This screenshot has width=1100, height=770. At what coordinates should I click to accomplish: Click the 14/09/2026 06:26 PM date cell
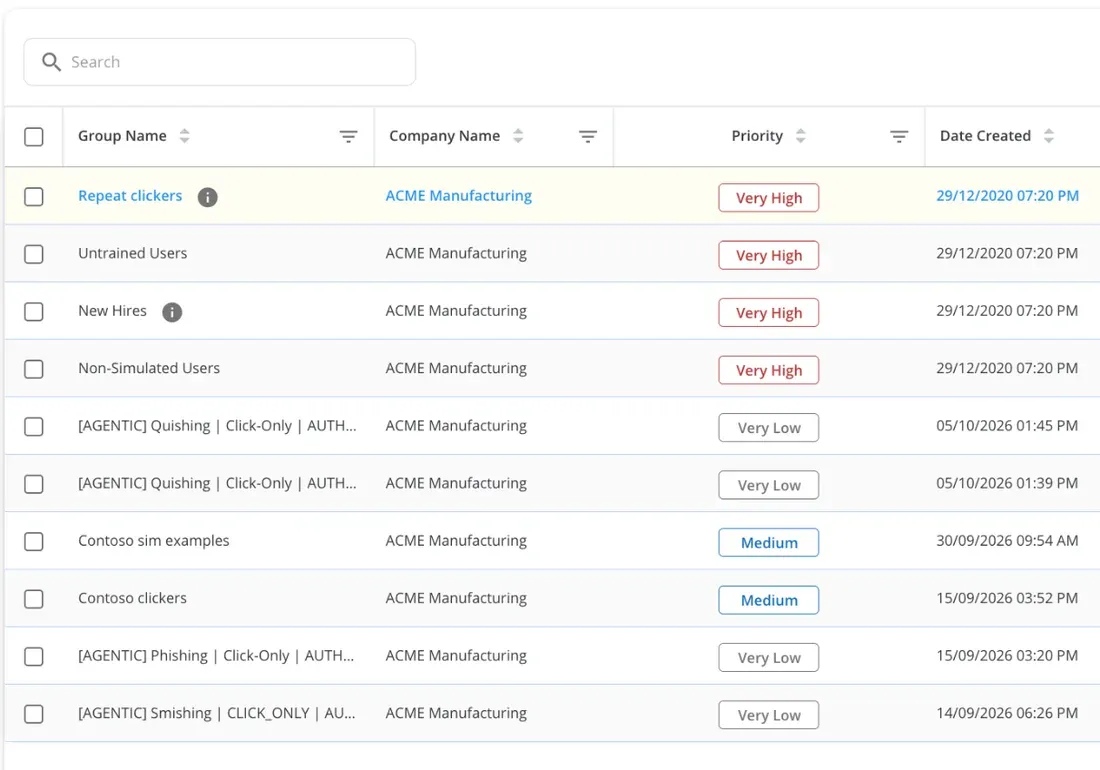pos(1007,713)
